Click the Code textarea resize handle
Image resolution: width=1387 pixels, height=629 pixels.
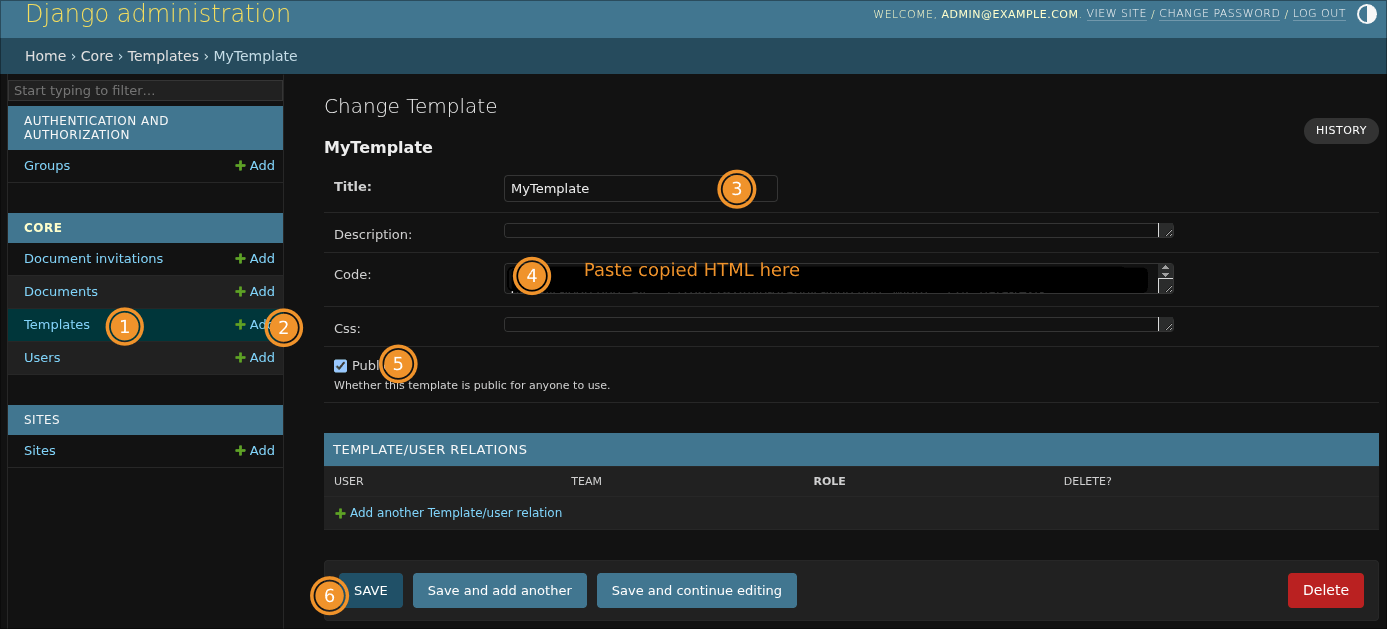pos(1166,286)
